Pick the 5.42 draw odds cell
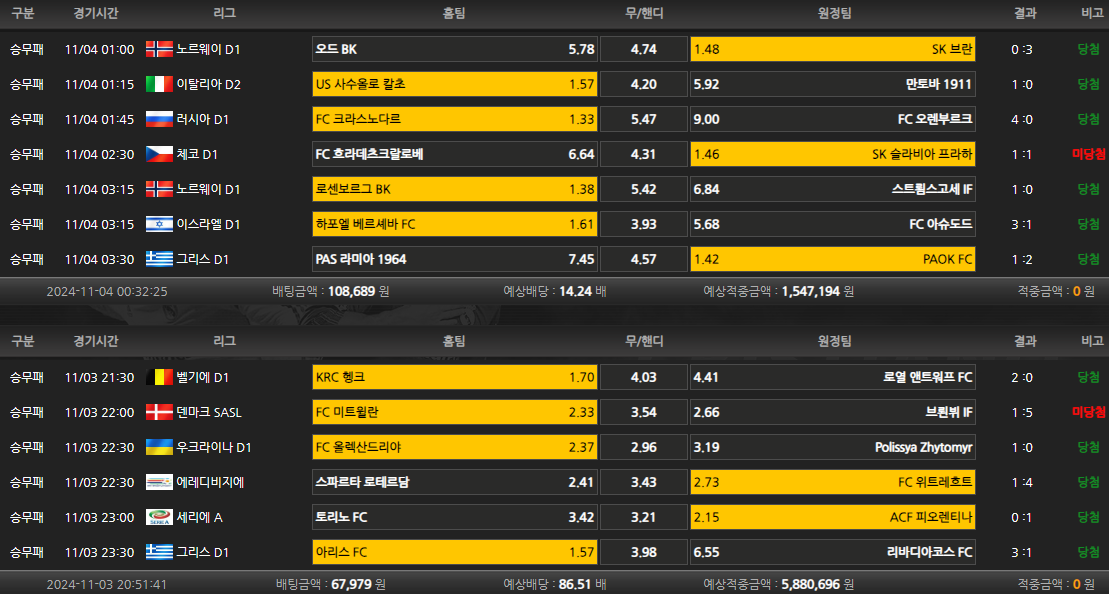 click(644, 189)
